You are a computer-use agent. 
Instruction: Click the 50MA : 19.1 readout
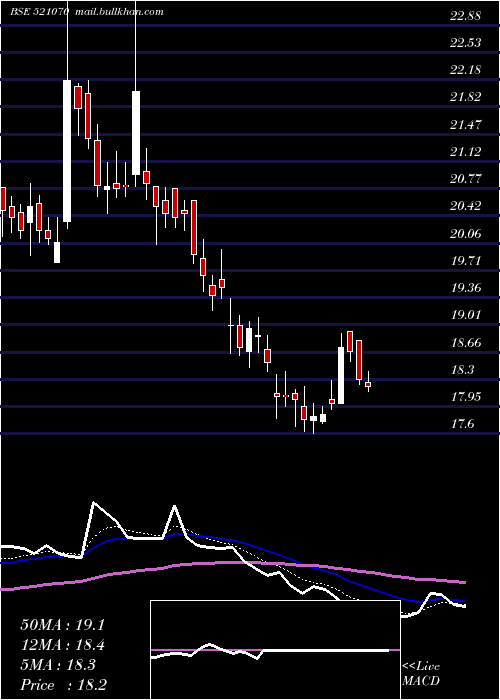click(x=62, y=625)
